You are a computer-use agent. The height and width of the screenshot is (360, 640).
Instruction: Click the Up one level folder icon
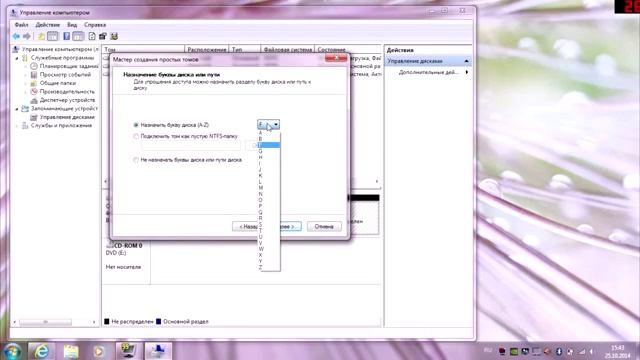[x=41, y=36]
